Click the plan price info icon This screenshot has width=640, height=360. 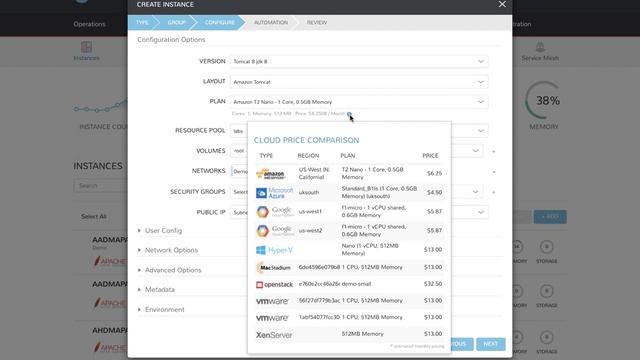click(x=349, y=114)
